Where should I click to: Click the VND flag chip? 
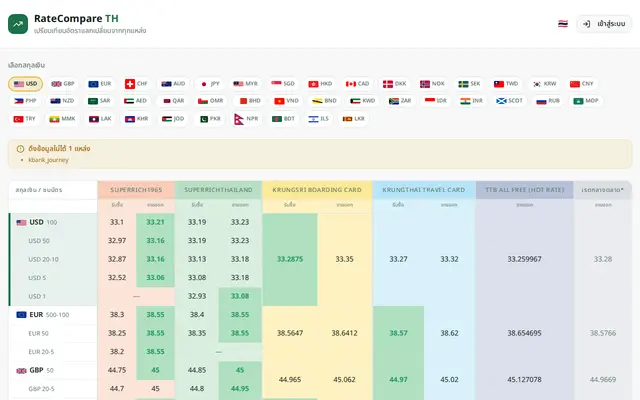286,101
